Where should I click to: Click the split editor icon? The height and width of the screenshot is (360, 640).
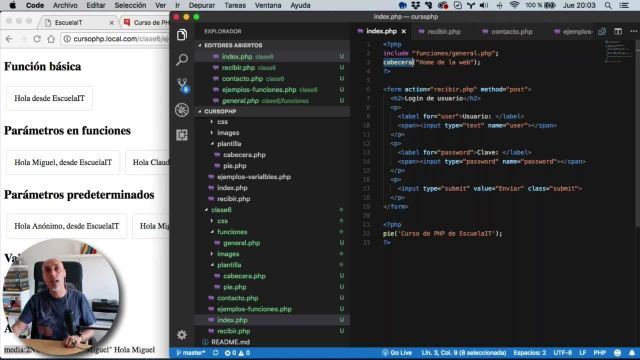618,31
